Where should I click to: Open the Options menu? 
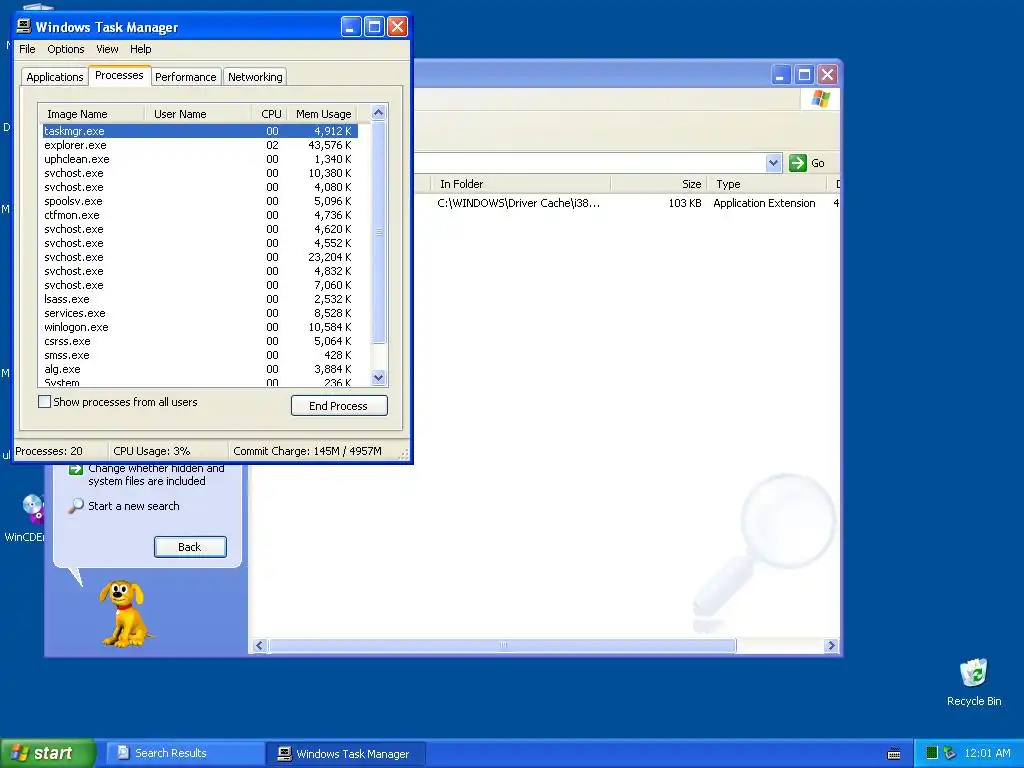tap(65, 49)
